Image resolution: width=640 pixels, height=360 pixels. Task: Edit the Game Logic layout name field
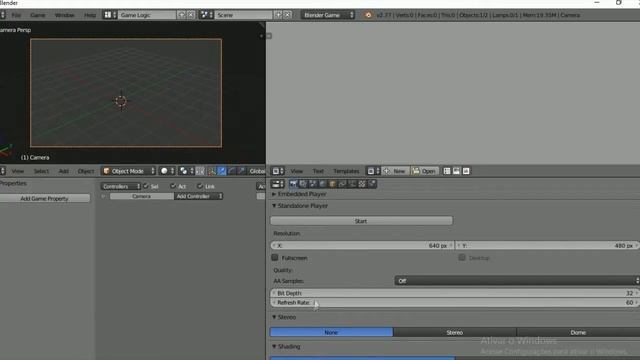(x=147, y=15)
